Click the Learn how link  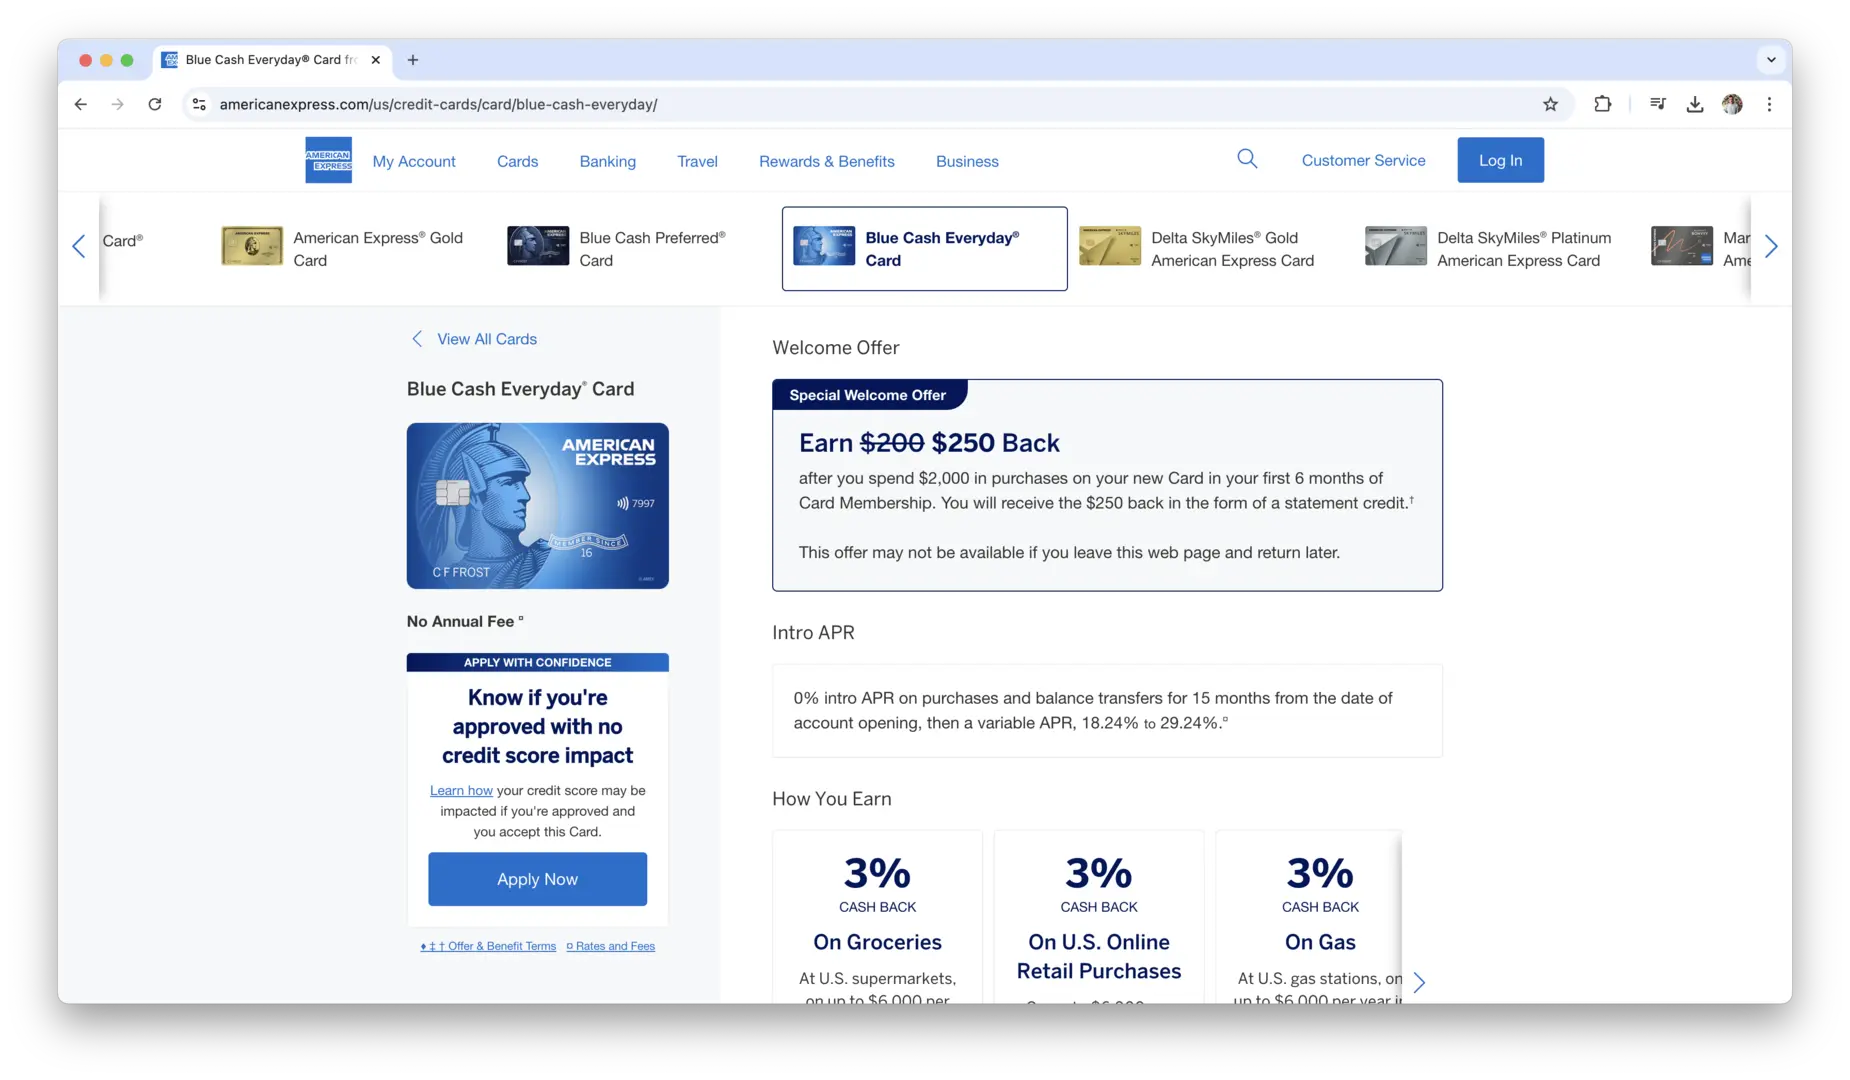(461, 790)
